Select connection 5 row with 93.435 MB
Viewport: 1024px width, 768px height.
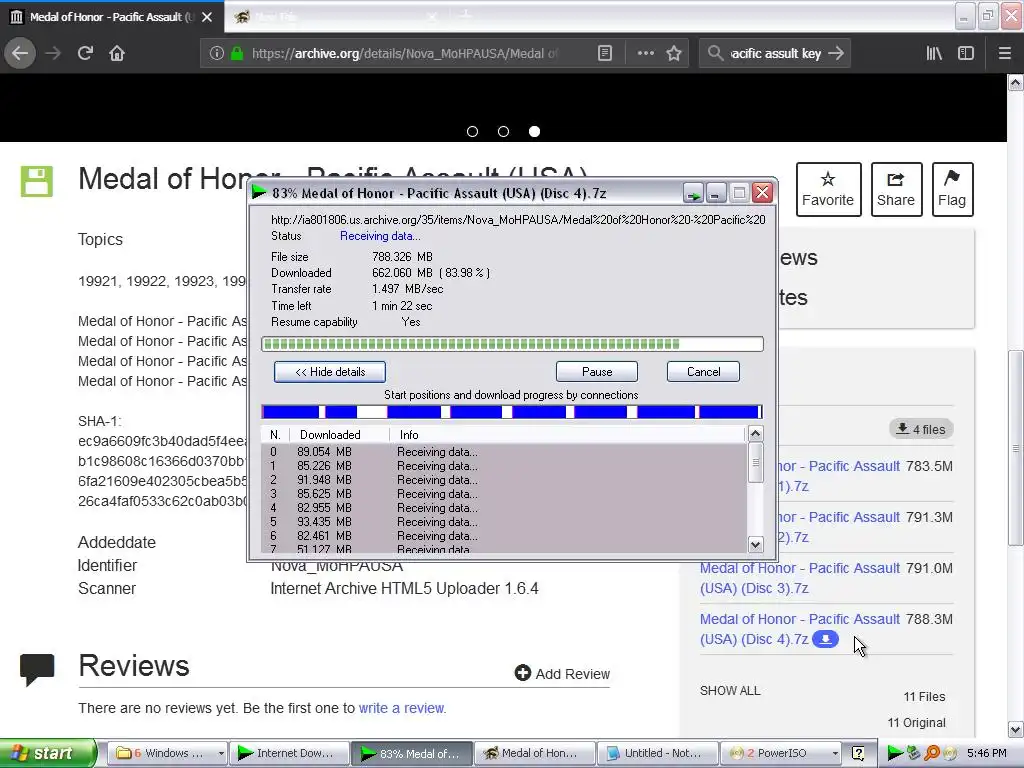504,522
